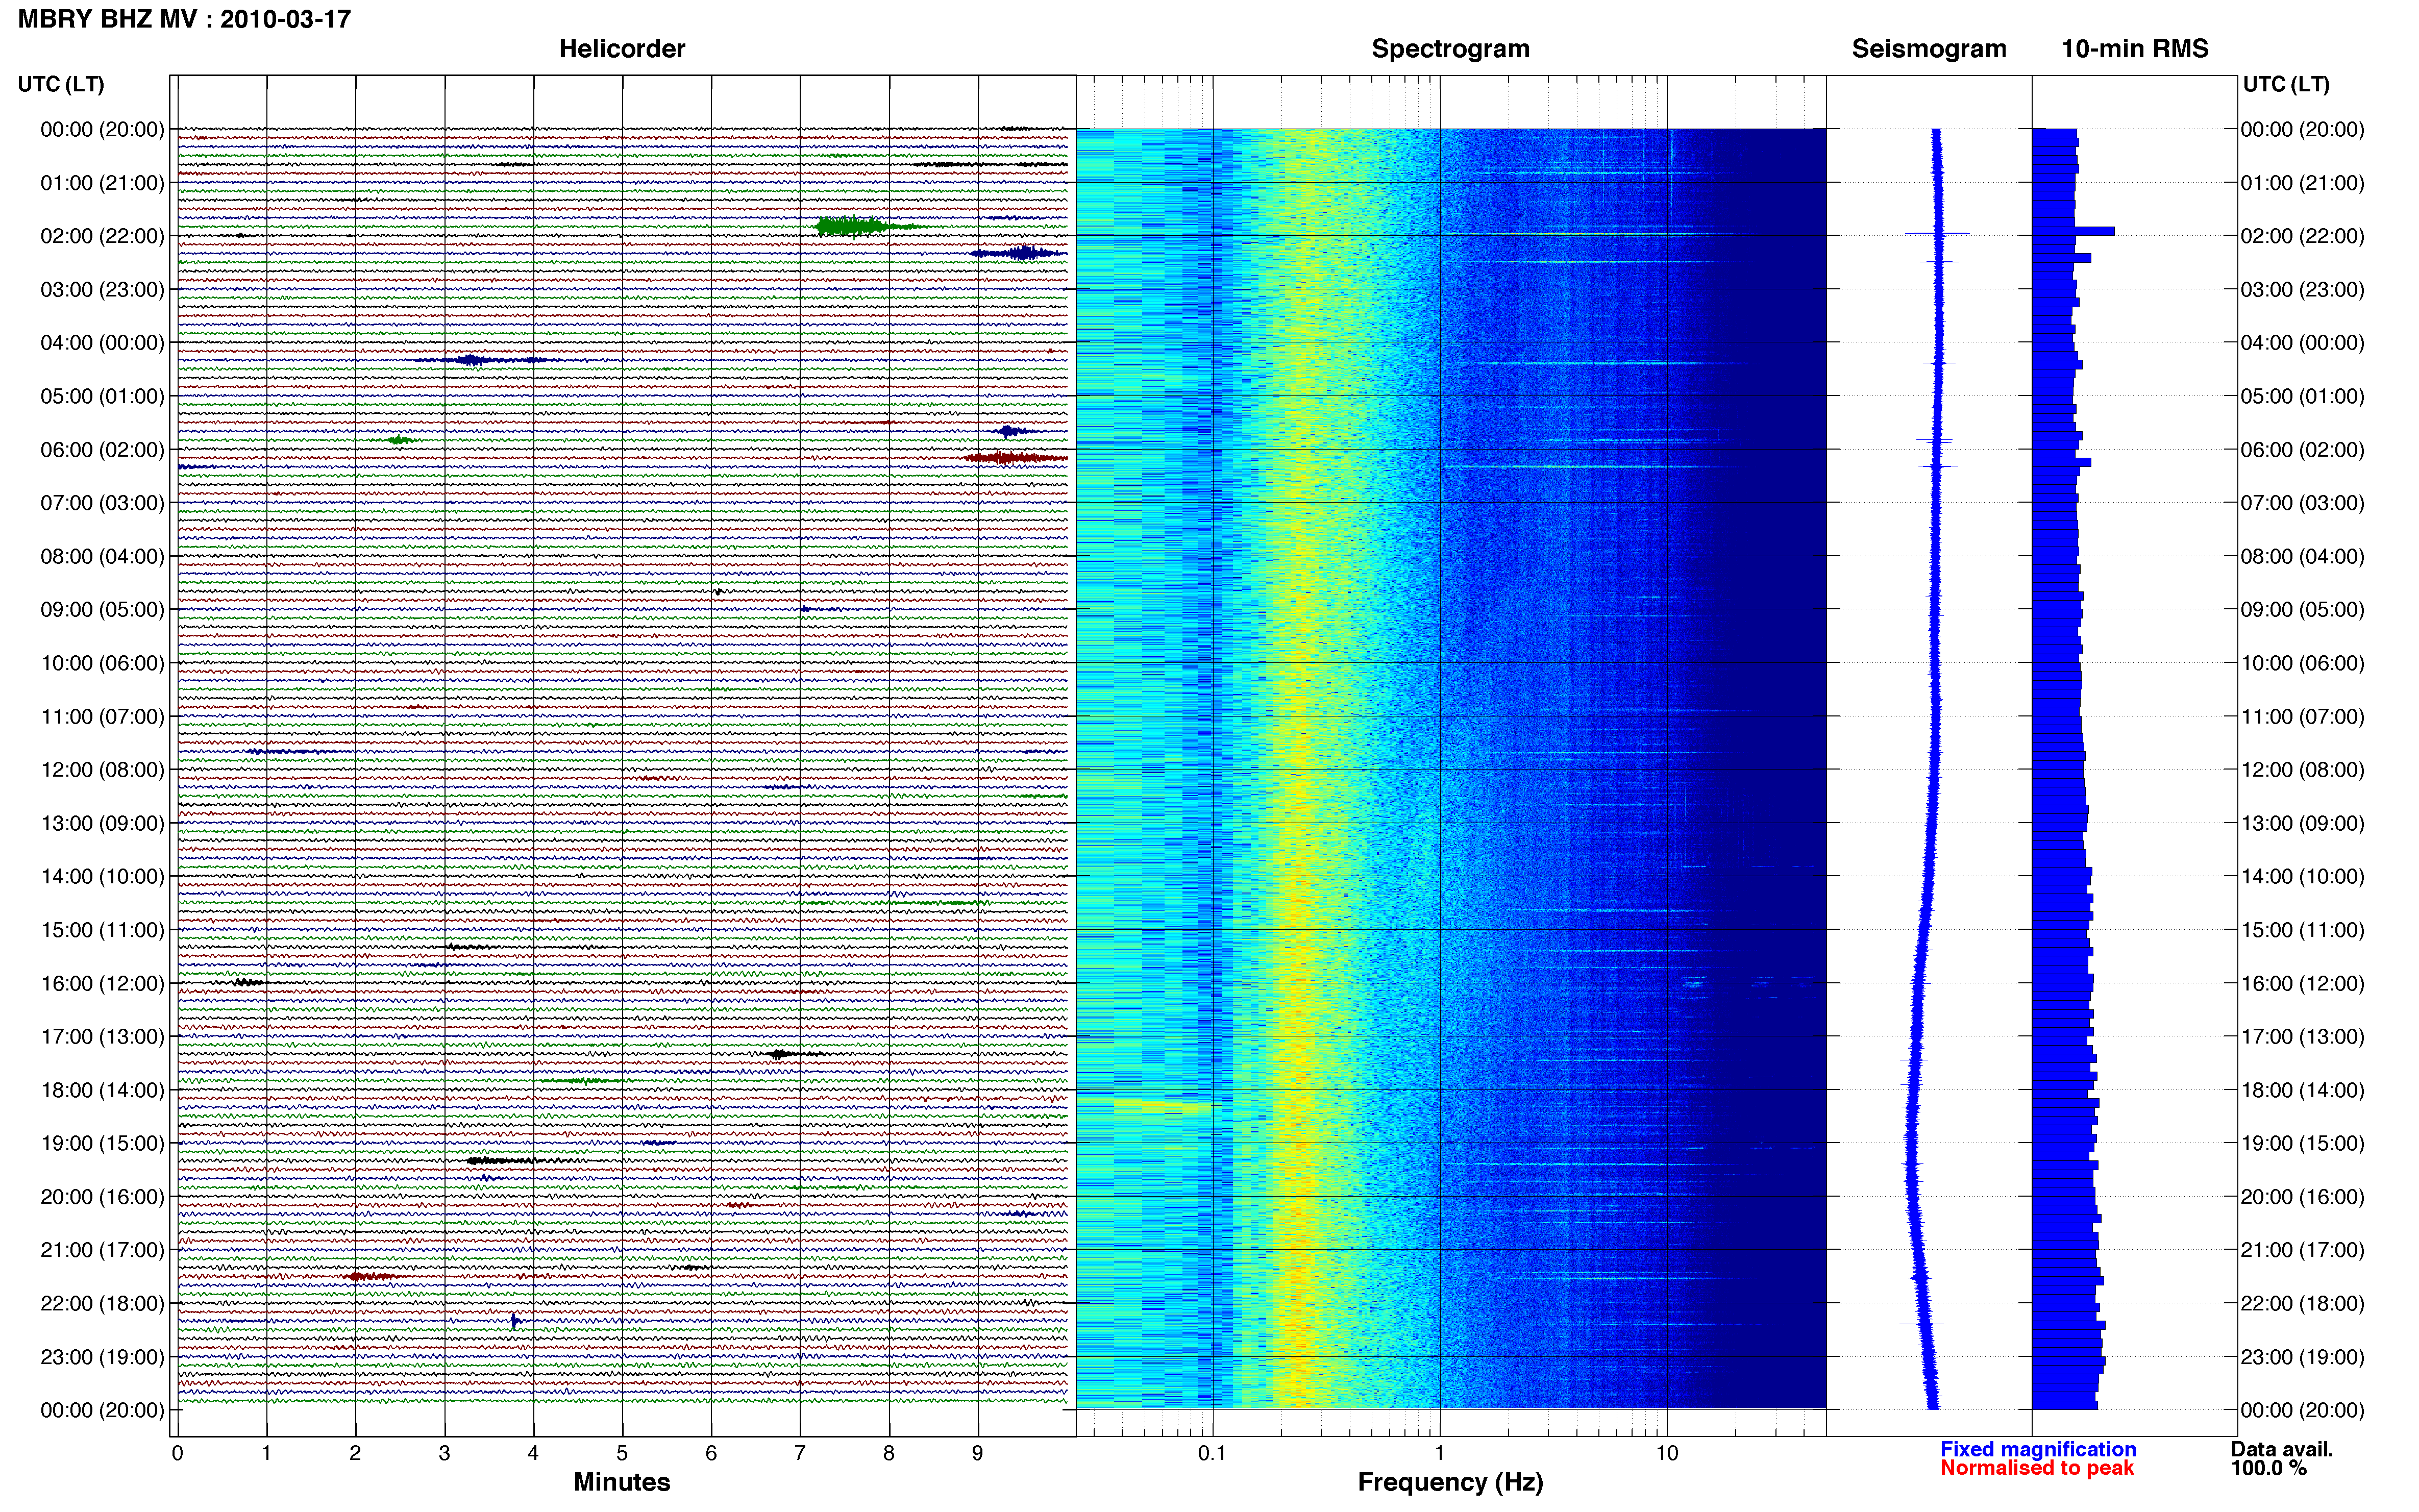Click the '0.1' tick on the Frequency axis
2419x1512 pixels.
tap(1212, 1453)
